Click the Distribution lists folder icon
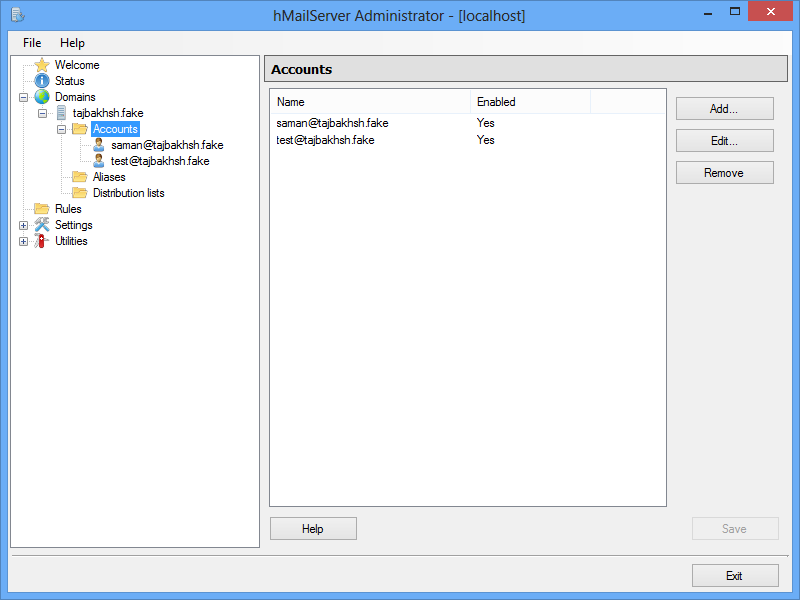800x600 pixels. [80, 192]
